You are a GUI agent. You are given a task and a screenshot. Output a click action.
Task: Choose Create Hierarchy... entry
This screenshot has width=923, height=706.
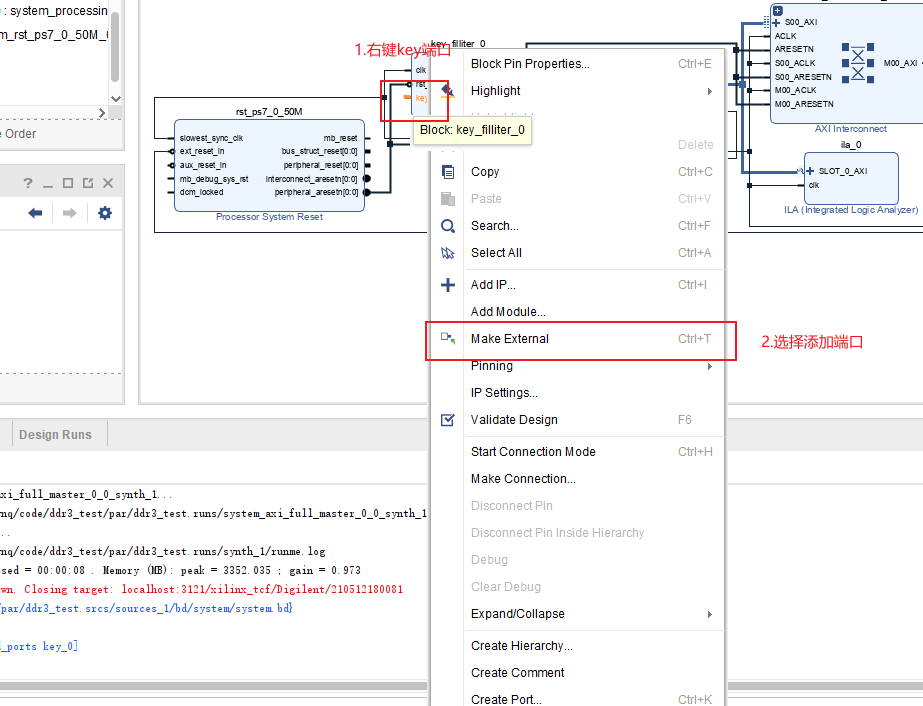click(x=577, y=646)
